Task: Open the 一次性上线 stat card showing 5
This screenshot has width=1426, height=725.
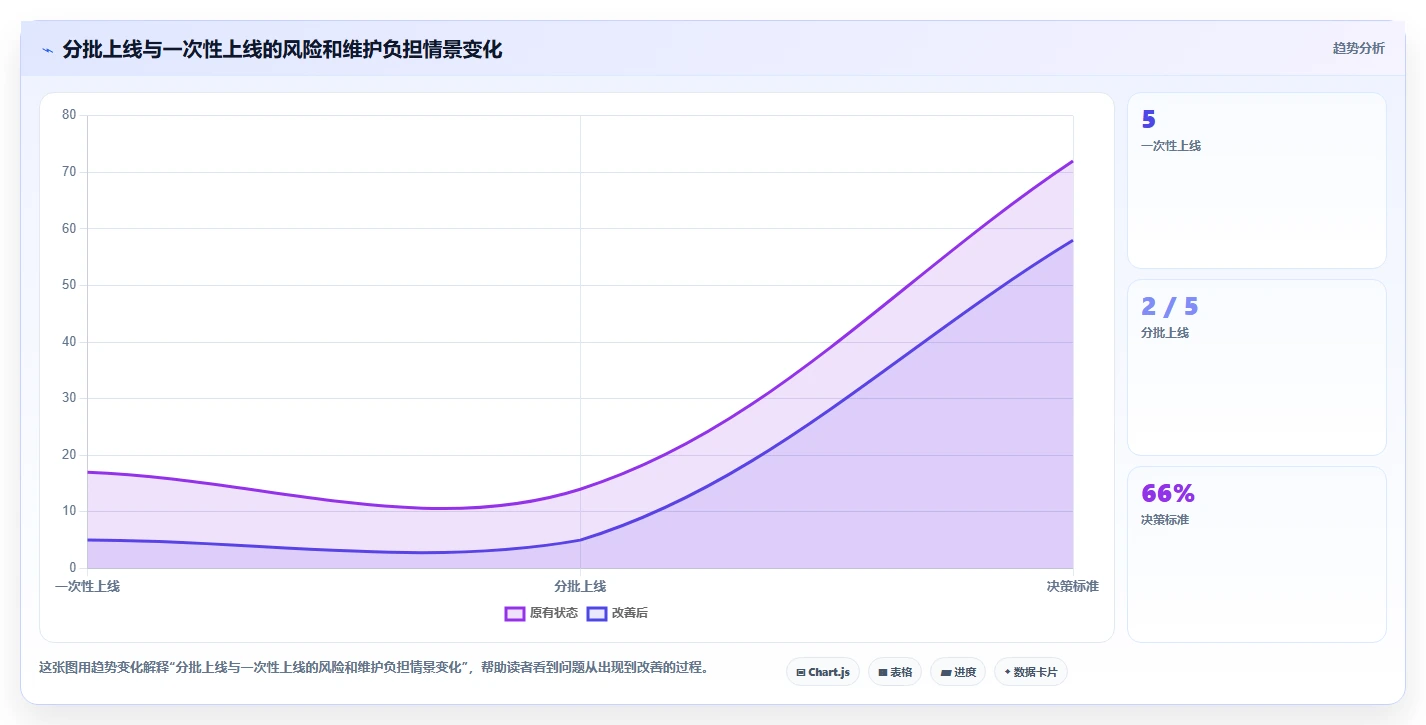Action: pos(1257,181)
